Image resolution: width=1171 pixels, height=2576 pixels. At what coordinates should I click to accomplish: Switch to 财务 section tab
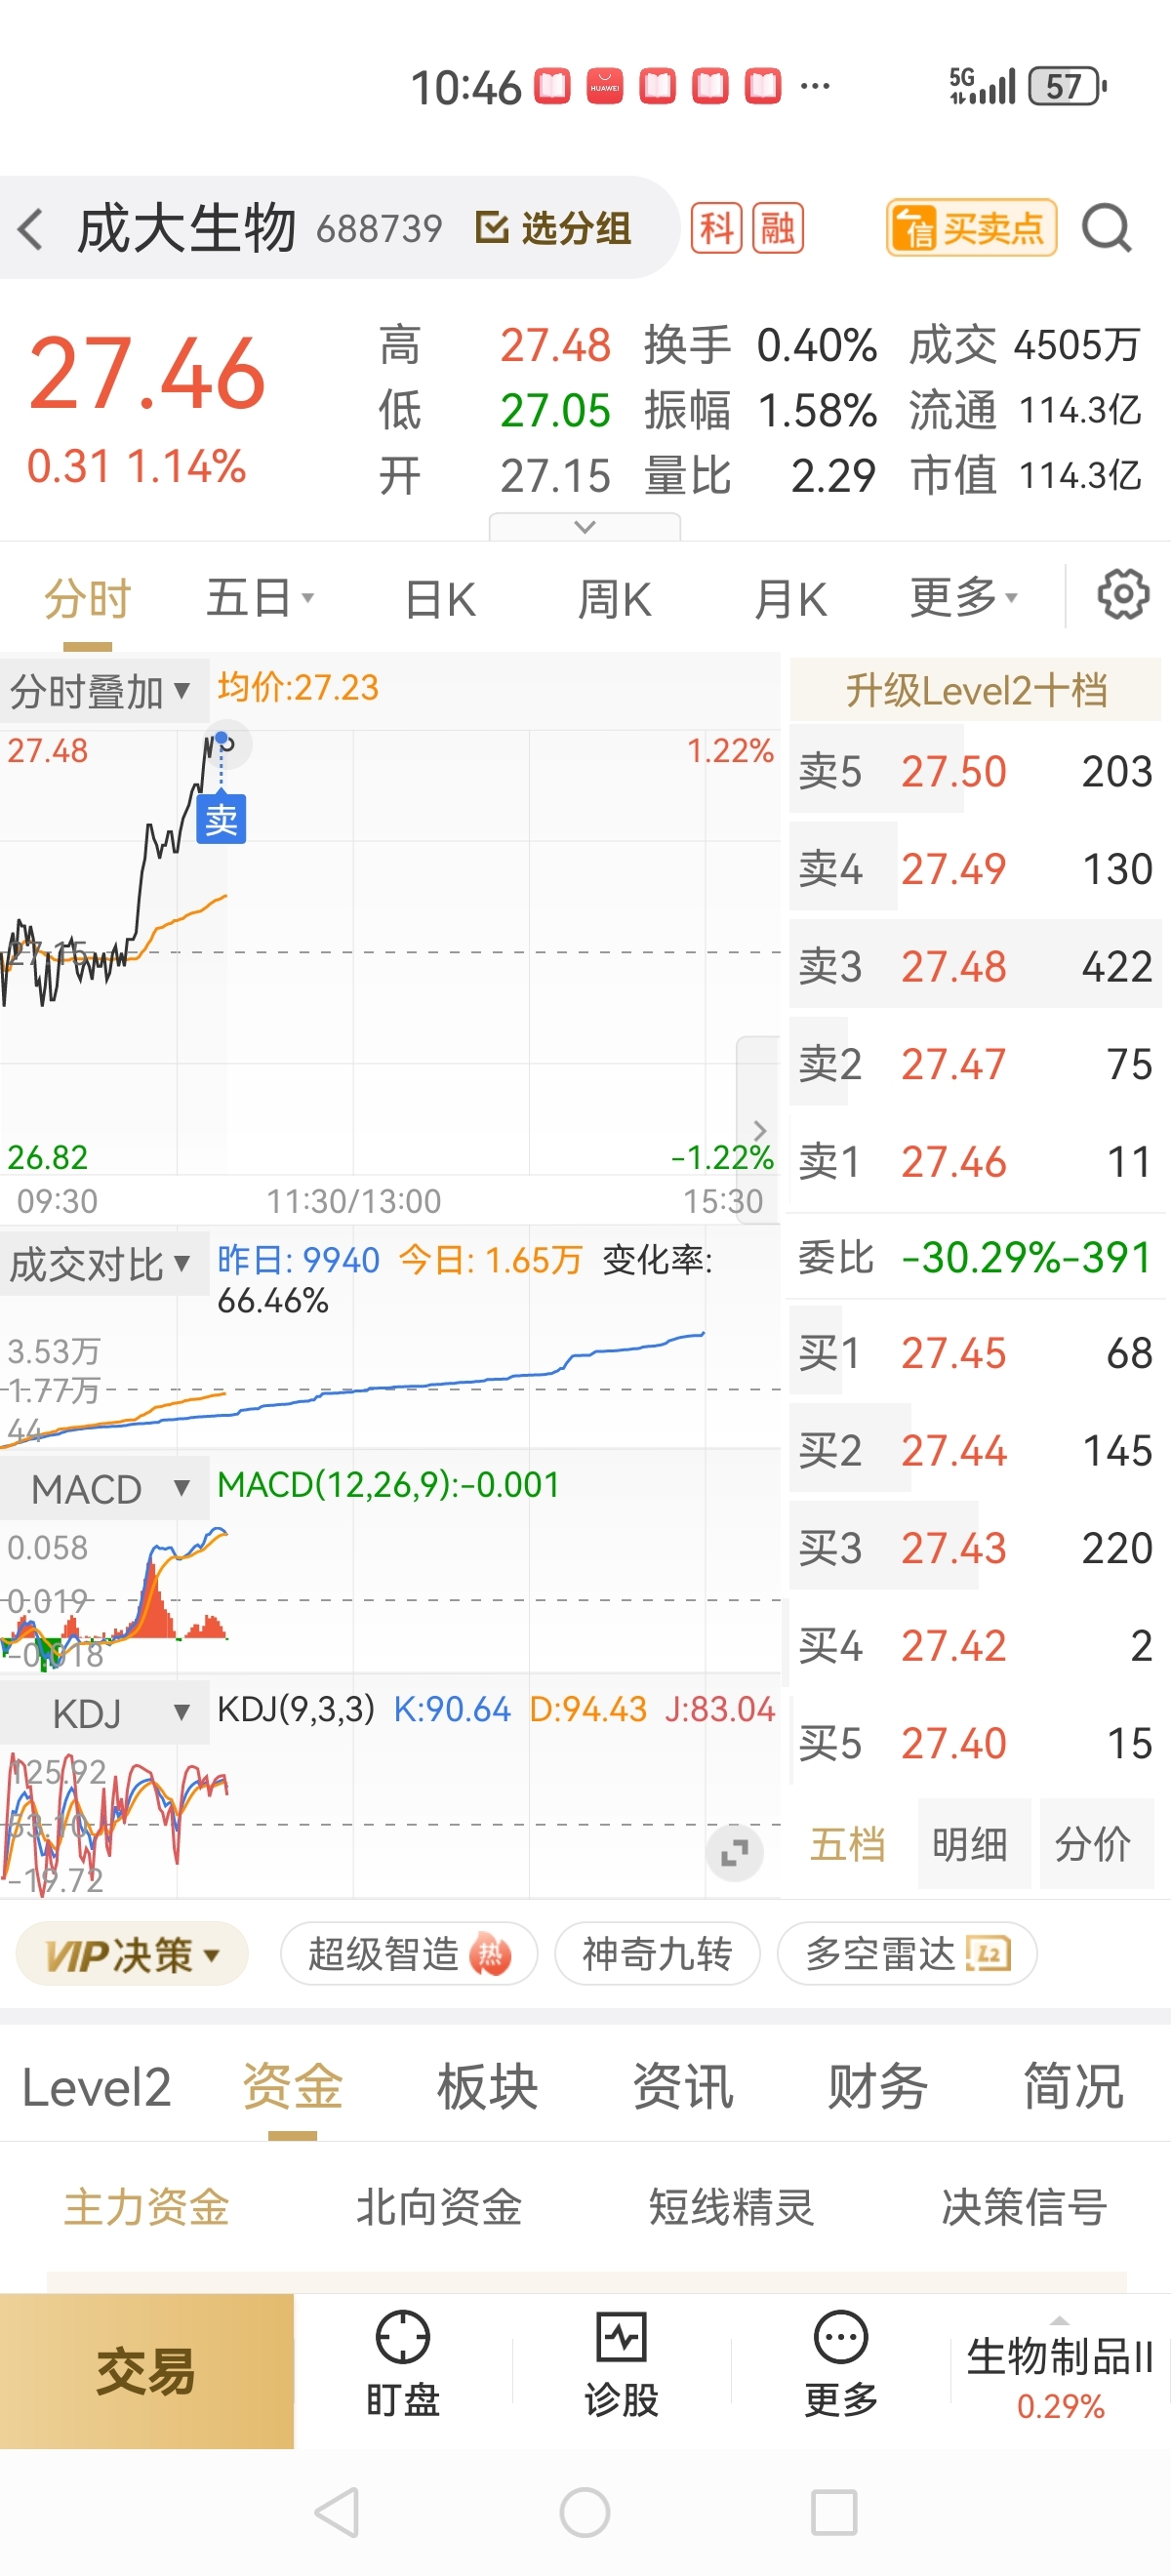click(878, 2088)
